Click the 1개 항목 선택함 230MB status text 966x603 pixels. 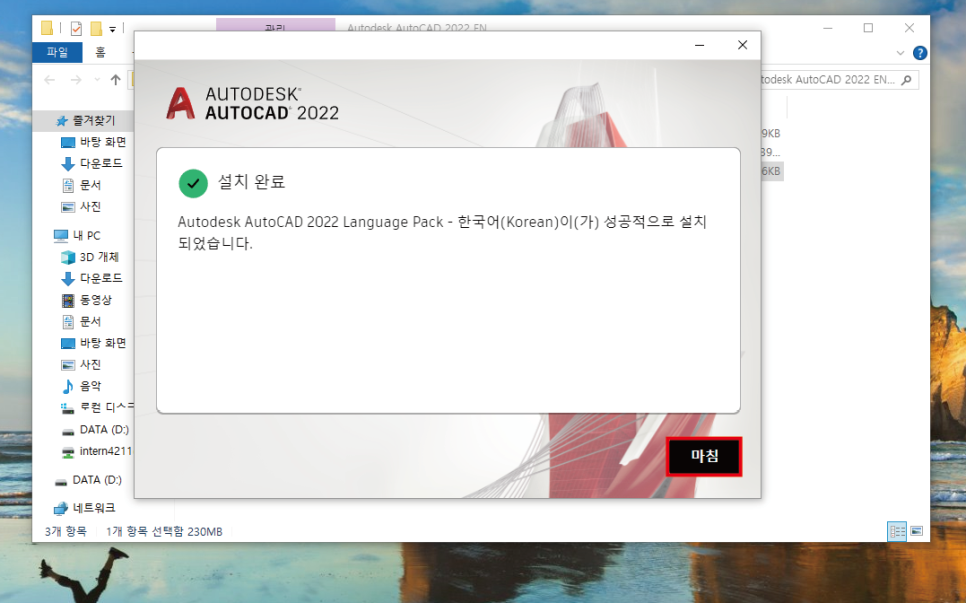click(x=164, y=532)
